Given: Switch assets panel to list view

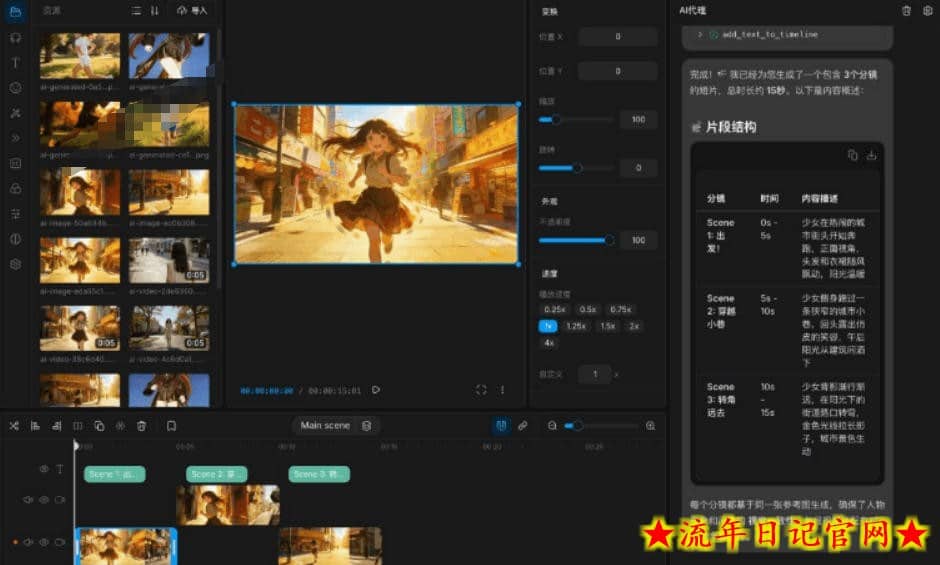Looking at the screenshot, I should (137, 11).
